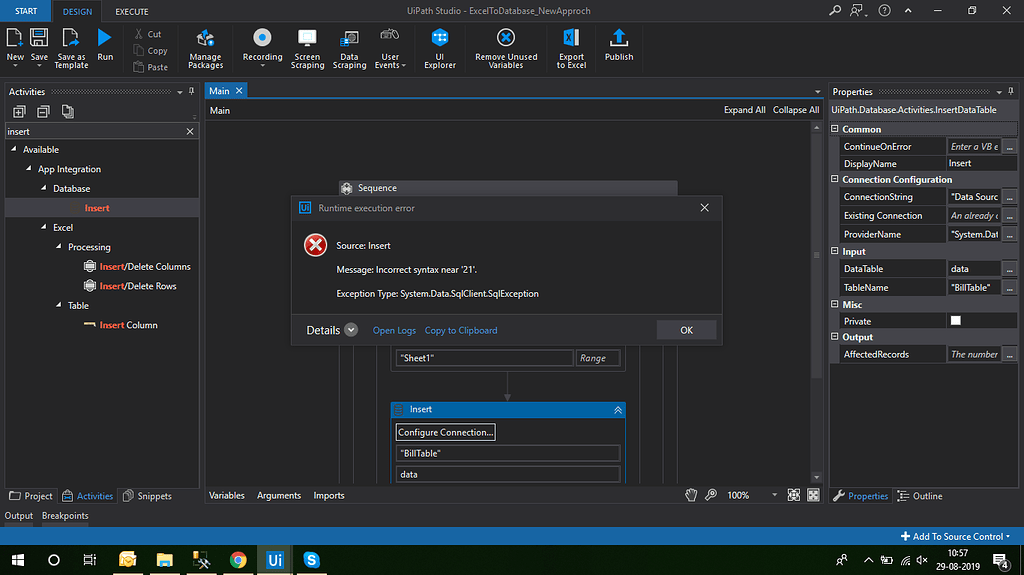Open the zoom percentage dropdown
1024x575 pixels.
[x=773, y=495]
